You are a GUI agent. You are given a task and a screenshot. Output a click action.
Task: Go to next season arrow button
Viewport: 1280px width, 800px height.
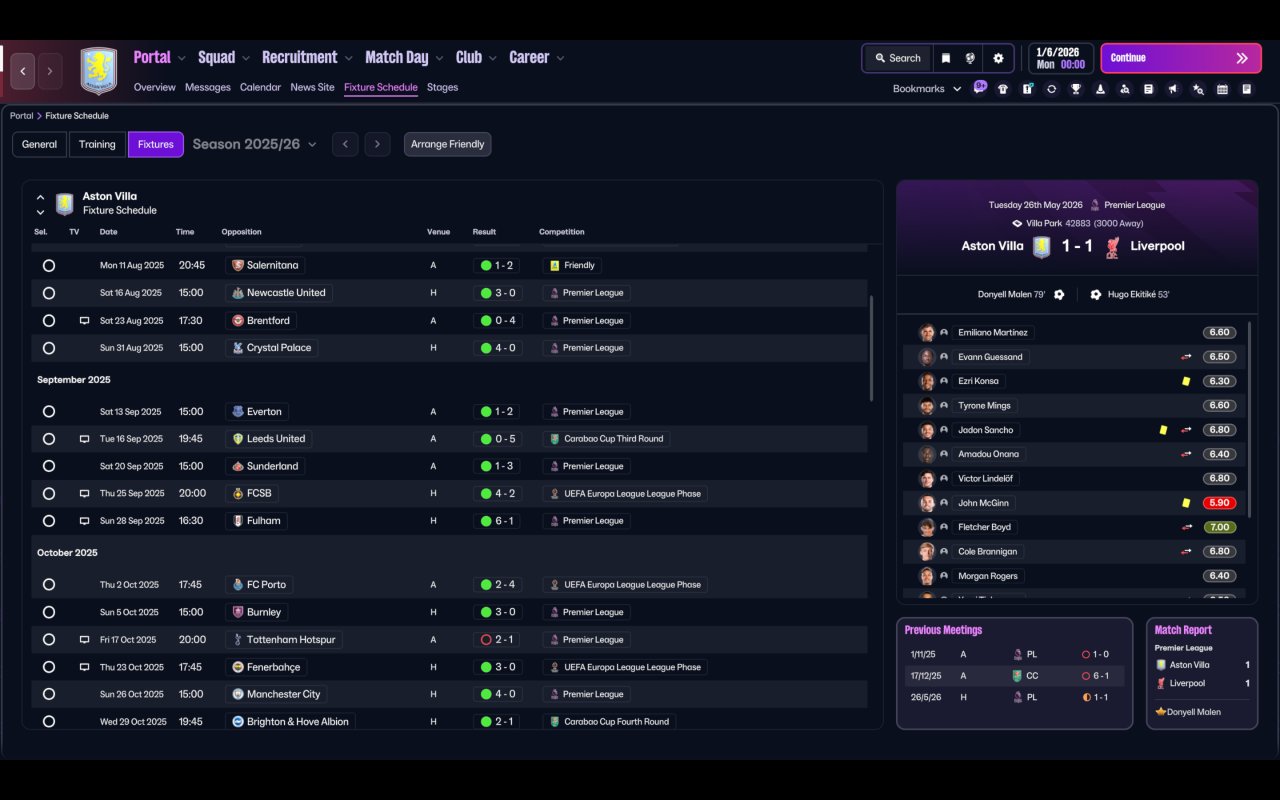point(377,145)
